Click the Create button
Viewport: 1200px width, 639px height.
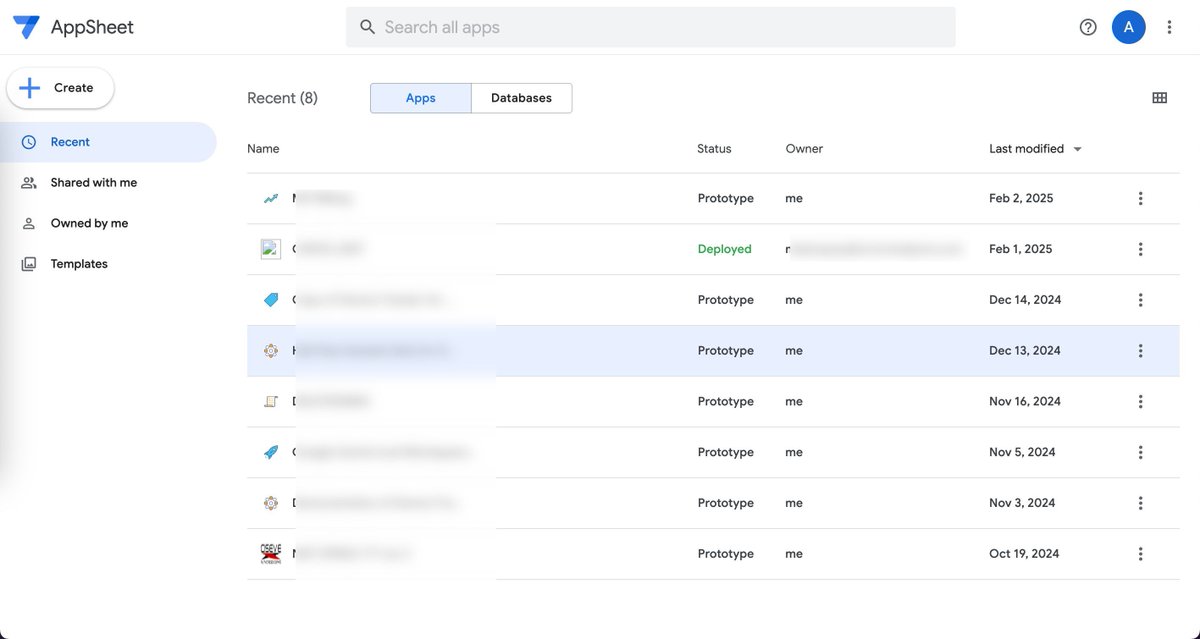60,88
